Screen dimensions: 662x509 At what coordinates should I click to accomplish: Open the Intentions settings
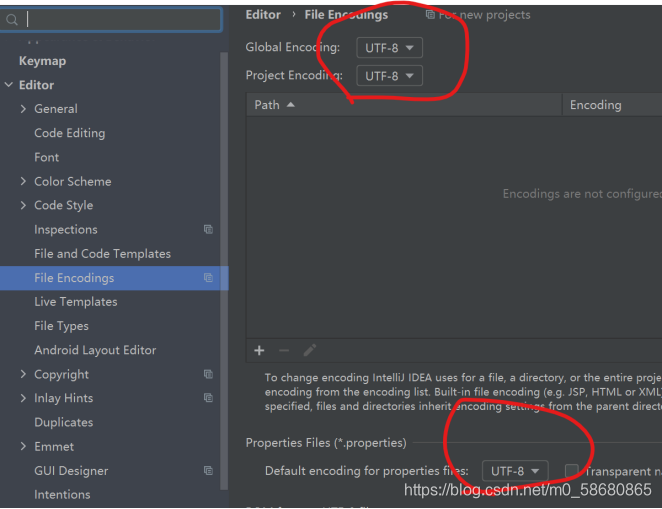[x=62, y=495]
